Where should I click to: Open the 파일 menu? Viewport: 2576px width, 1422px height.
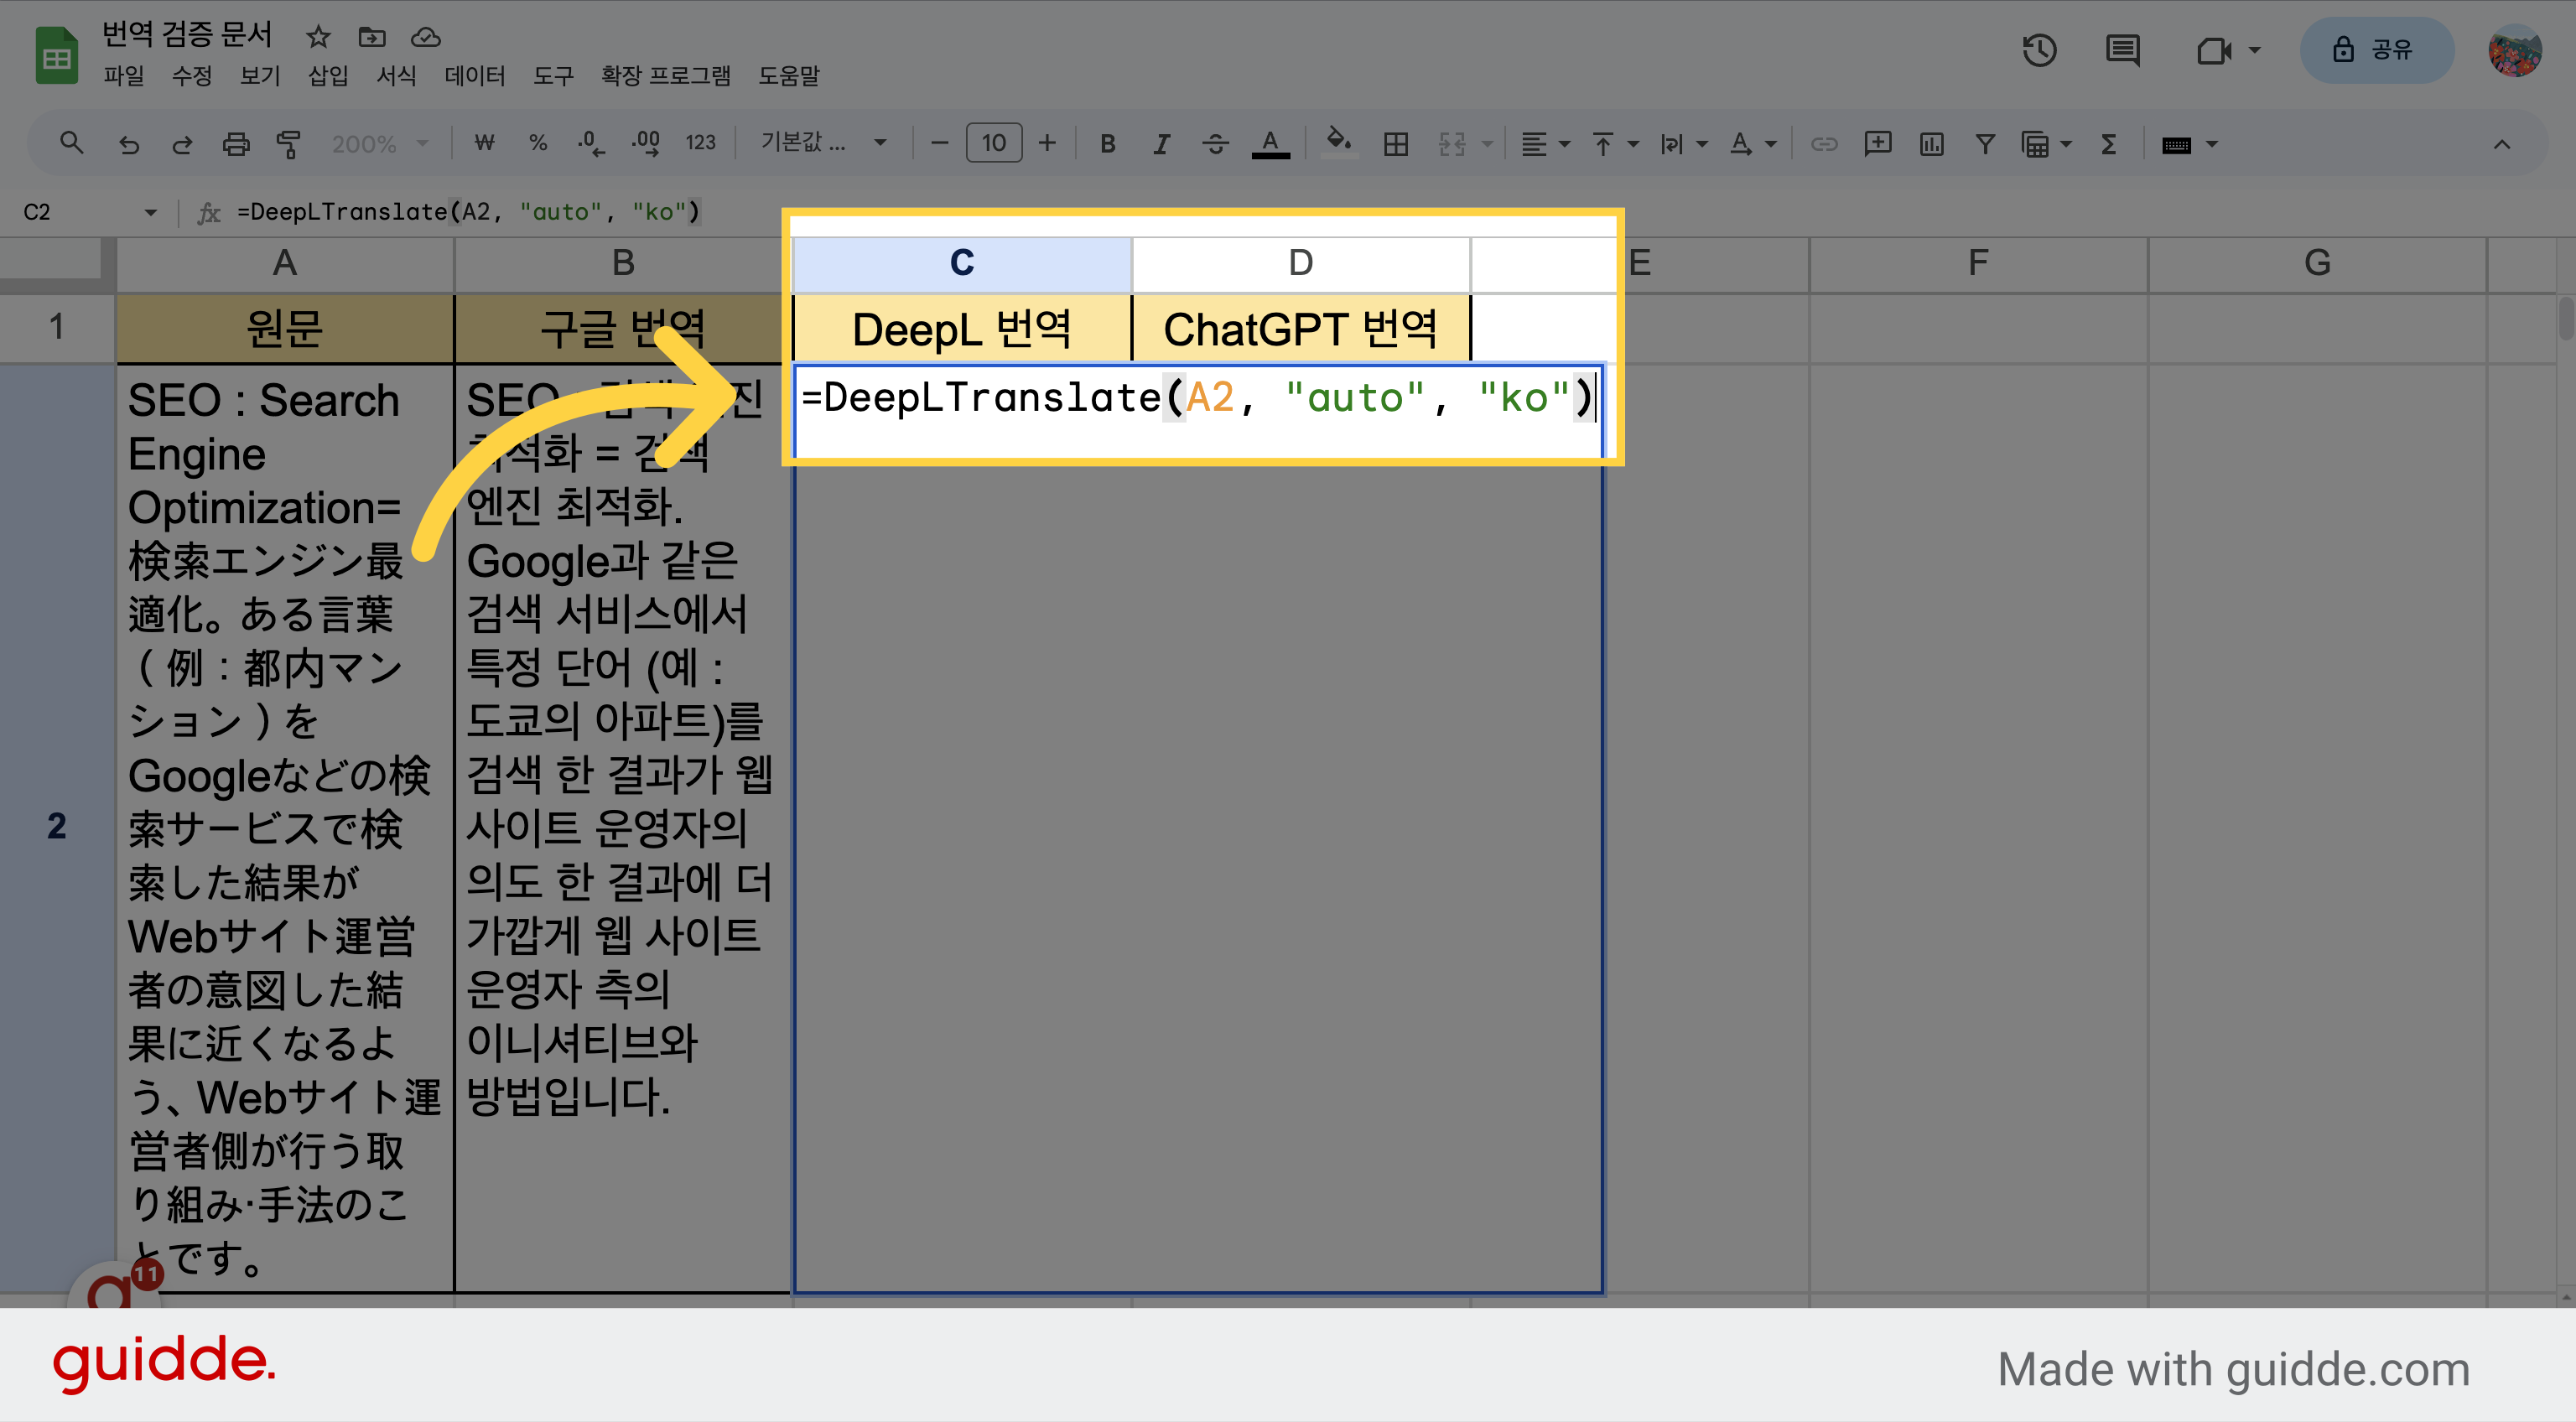click(124, 76)
